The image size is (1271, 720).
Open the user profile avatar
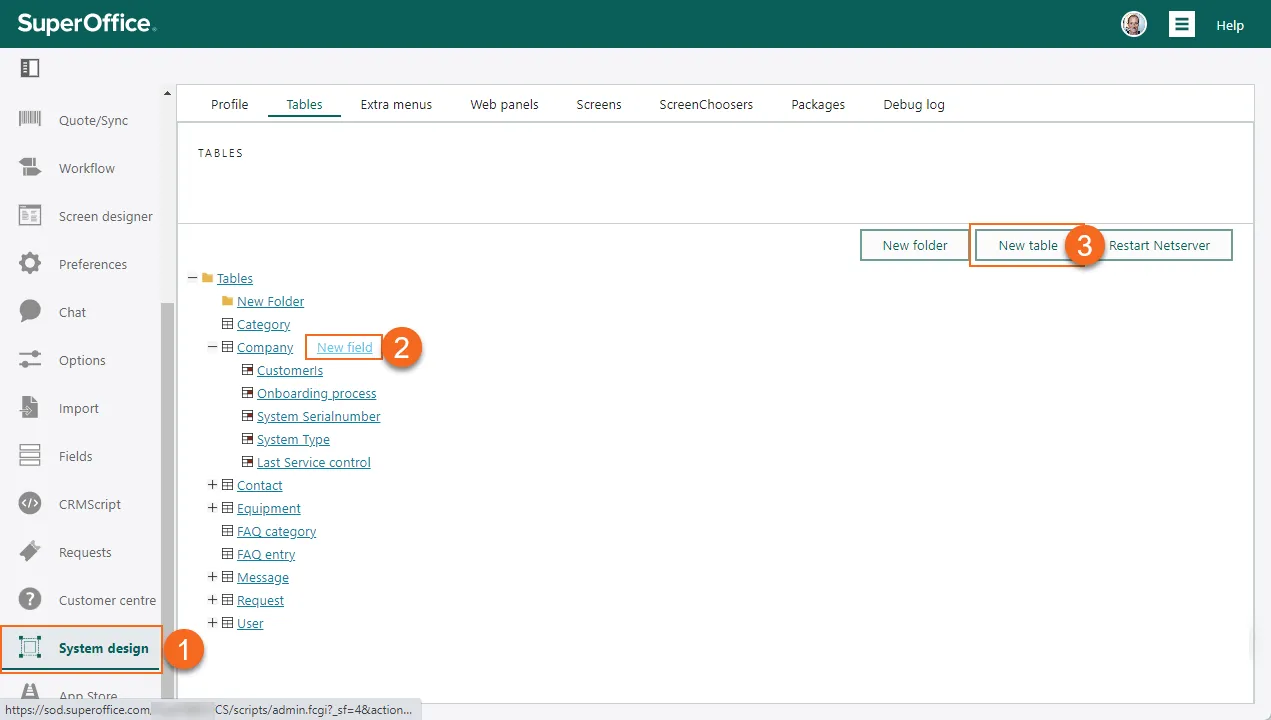tap(1134, 25)
